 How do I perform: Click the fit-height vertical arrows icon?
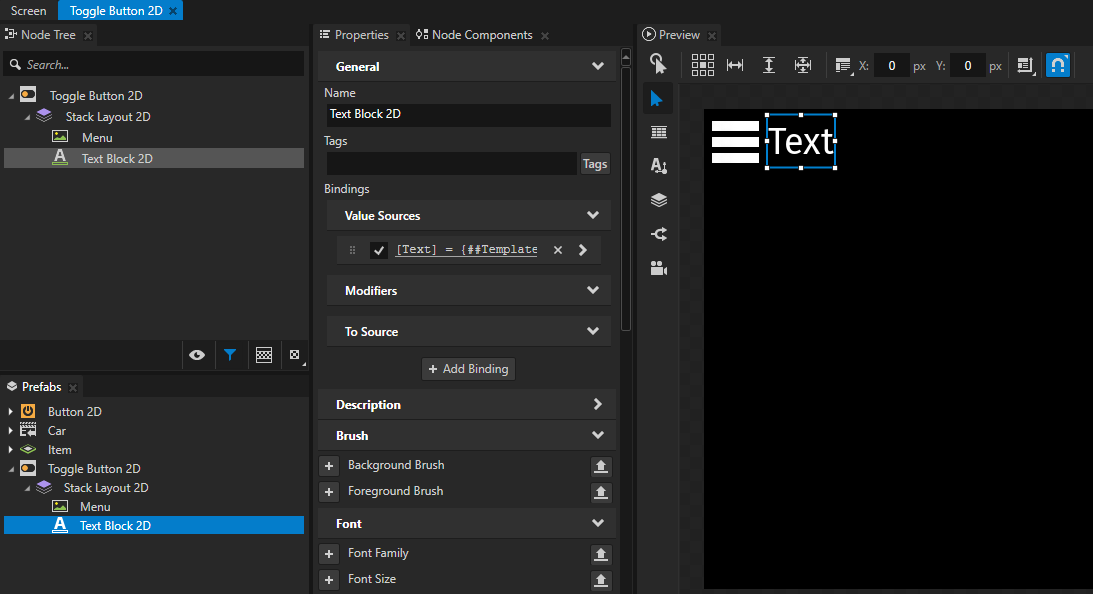(769, 65)
